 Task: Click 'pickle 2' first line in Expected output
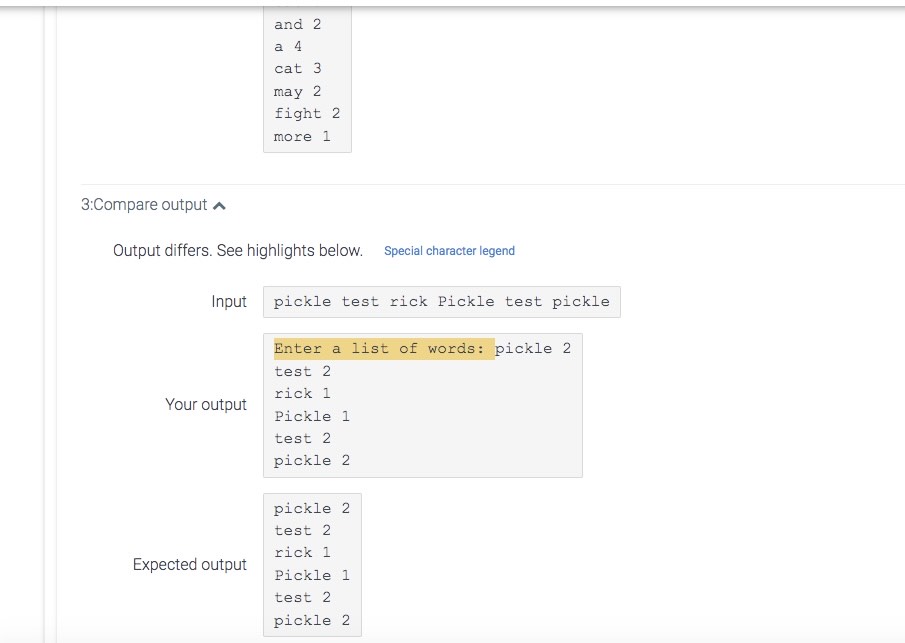coord(312,509)
